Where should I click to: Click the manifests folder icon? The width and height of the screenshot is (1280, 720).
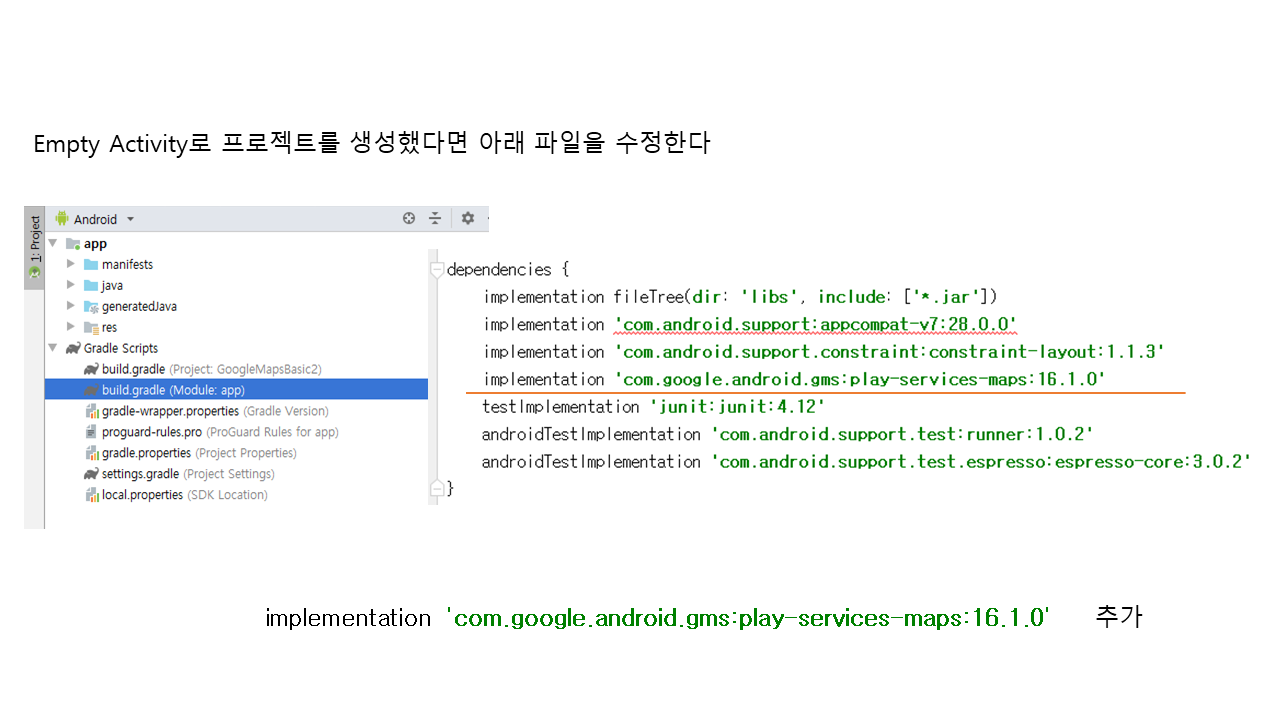(91, 265)
